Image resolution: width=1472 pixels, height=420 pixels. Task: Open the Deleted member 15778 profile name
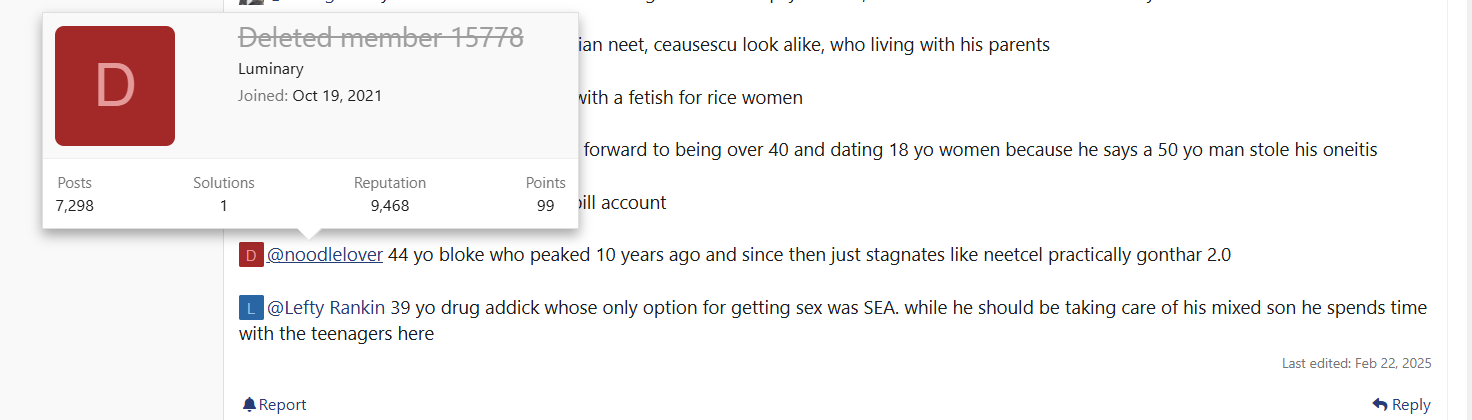pyautogui.click(x=381, y=38)
